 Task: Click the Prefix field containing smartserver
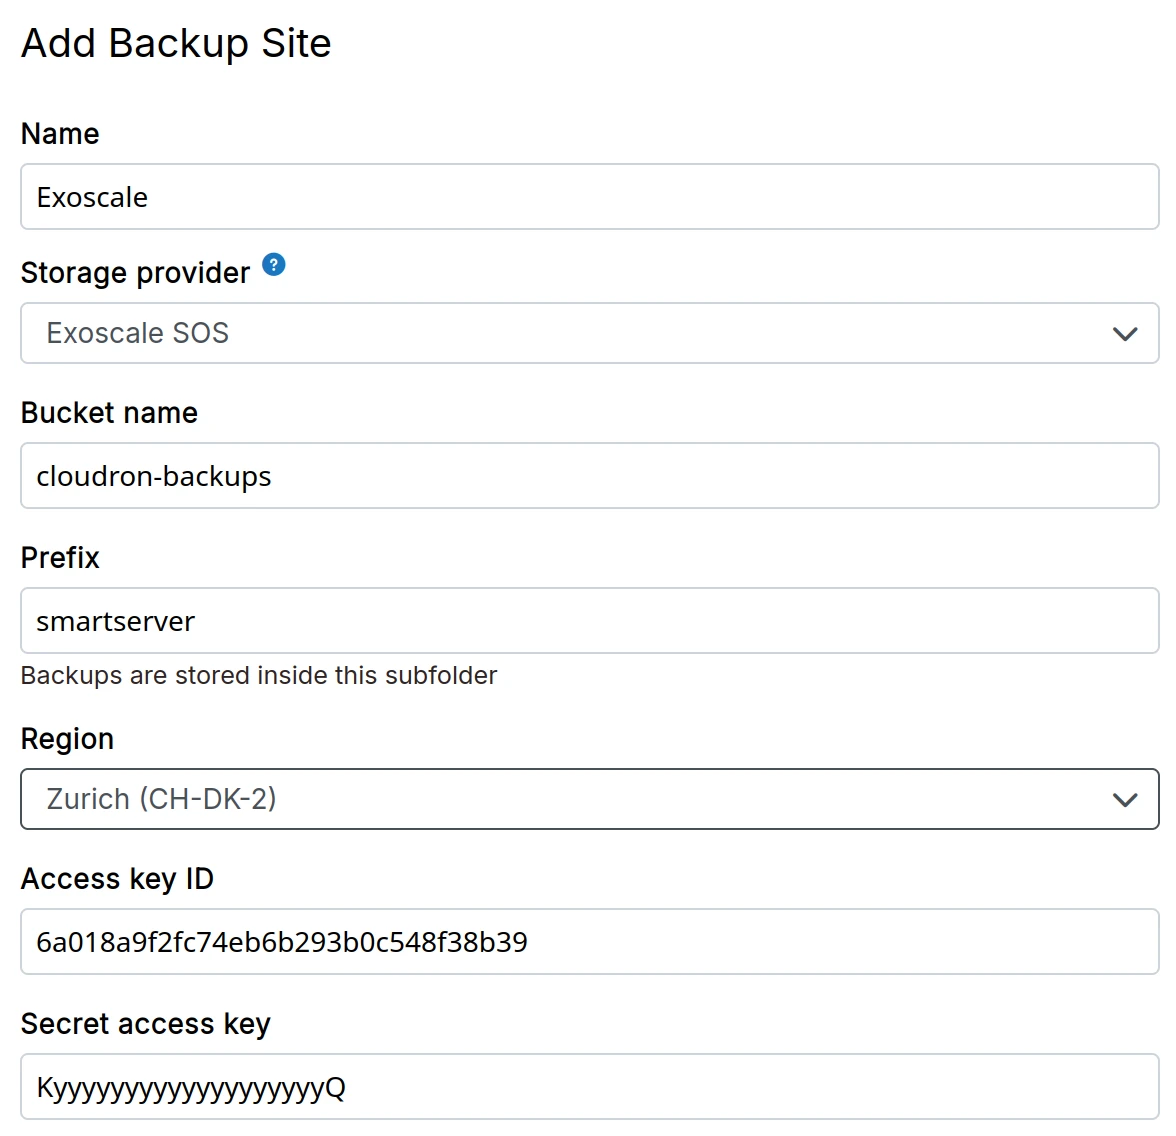[589, 621]
